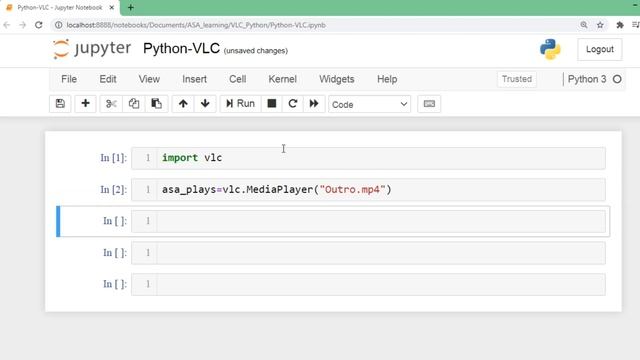Click into the selected empty code cell

[x=368, y=221]
